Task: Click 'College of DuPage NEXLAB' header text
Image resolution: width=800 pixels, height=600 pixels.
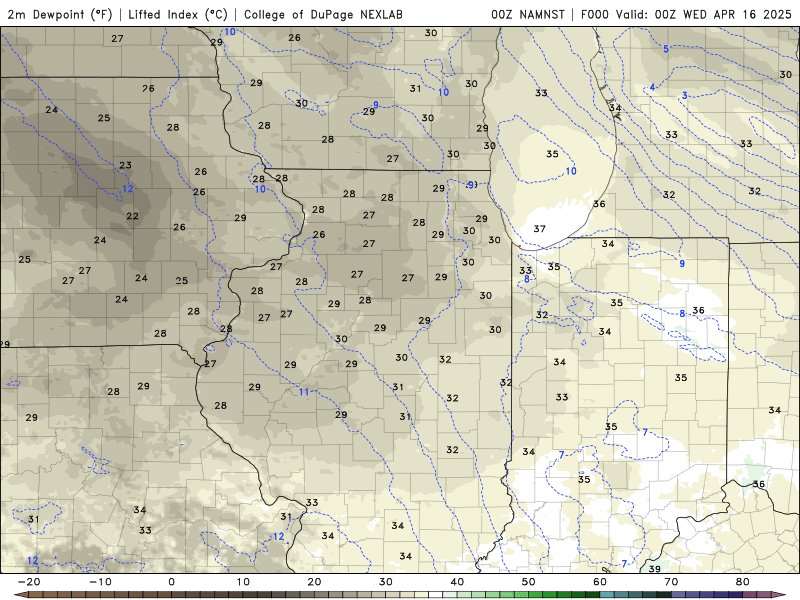Action: [323, 14]
